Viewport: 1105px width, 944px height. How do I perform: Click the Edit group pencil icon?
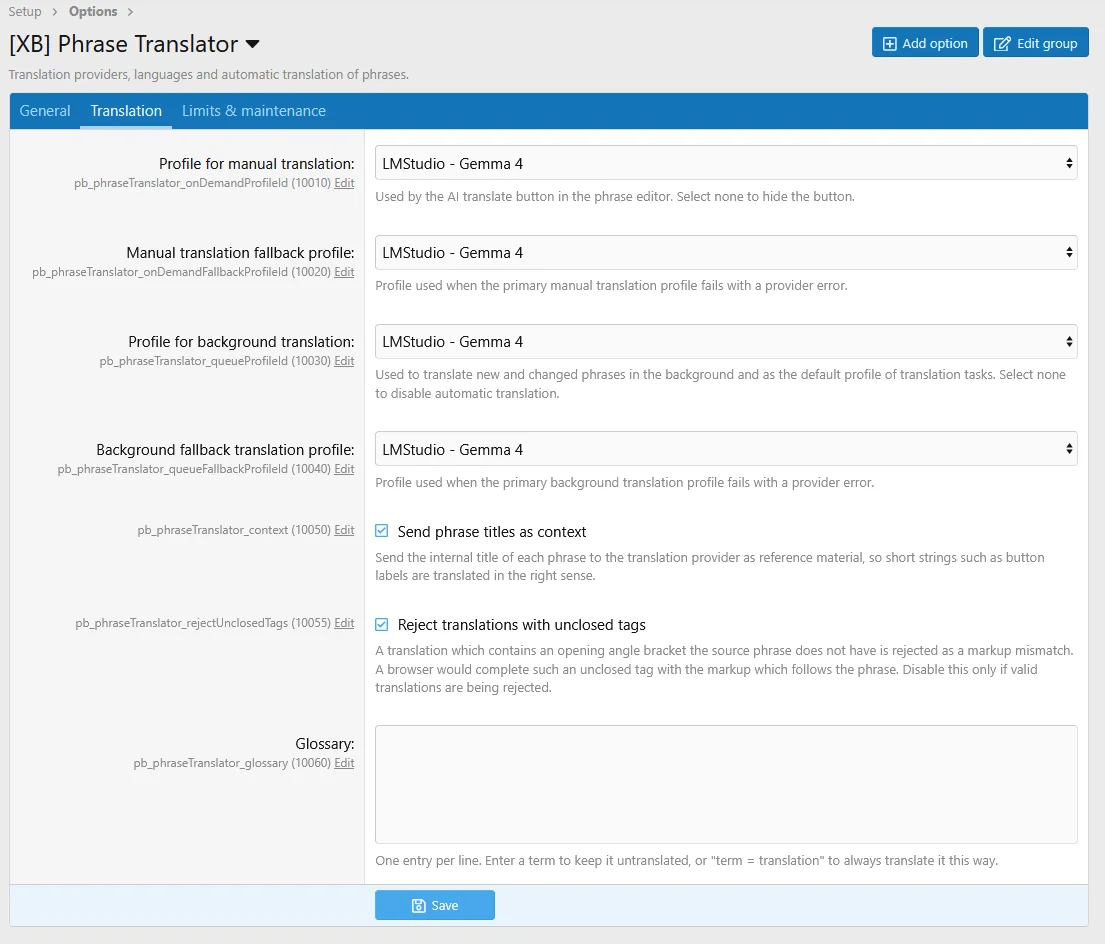tap(1001, 44)
